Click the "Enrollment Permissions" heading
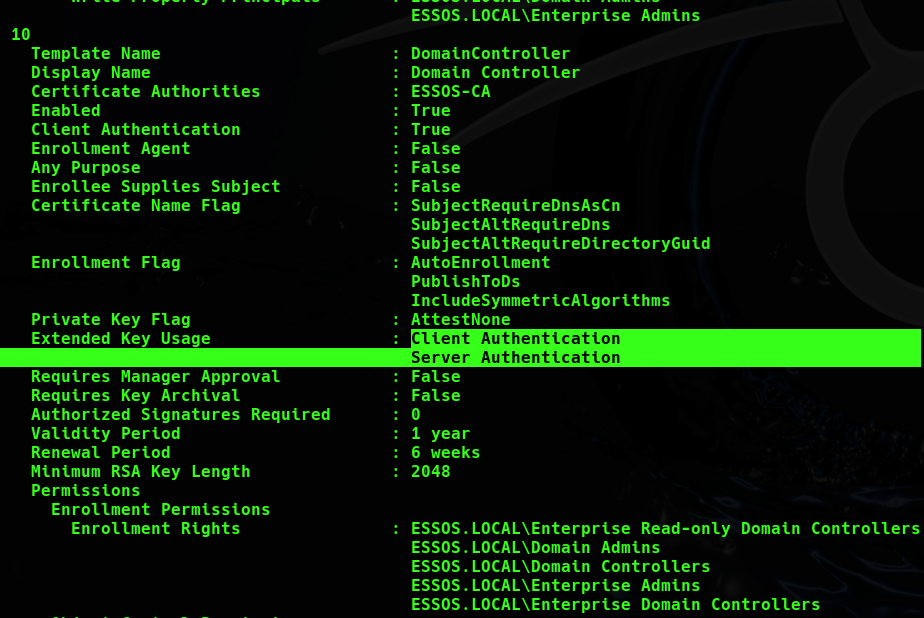The width and height of the screenshot is (924, 618). pos(160,510)
